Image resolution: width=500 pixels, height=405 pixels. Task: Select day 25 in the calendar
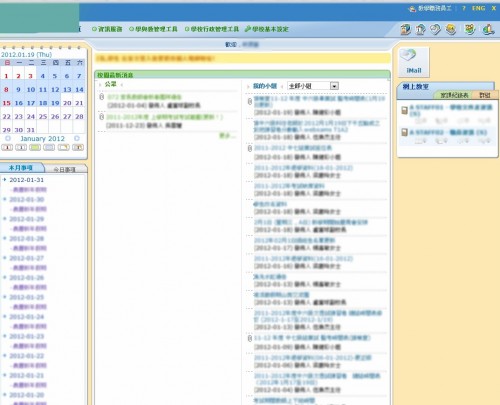(x=43, y=117)
